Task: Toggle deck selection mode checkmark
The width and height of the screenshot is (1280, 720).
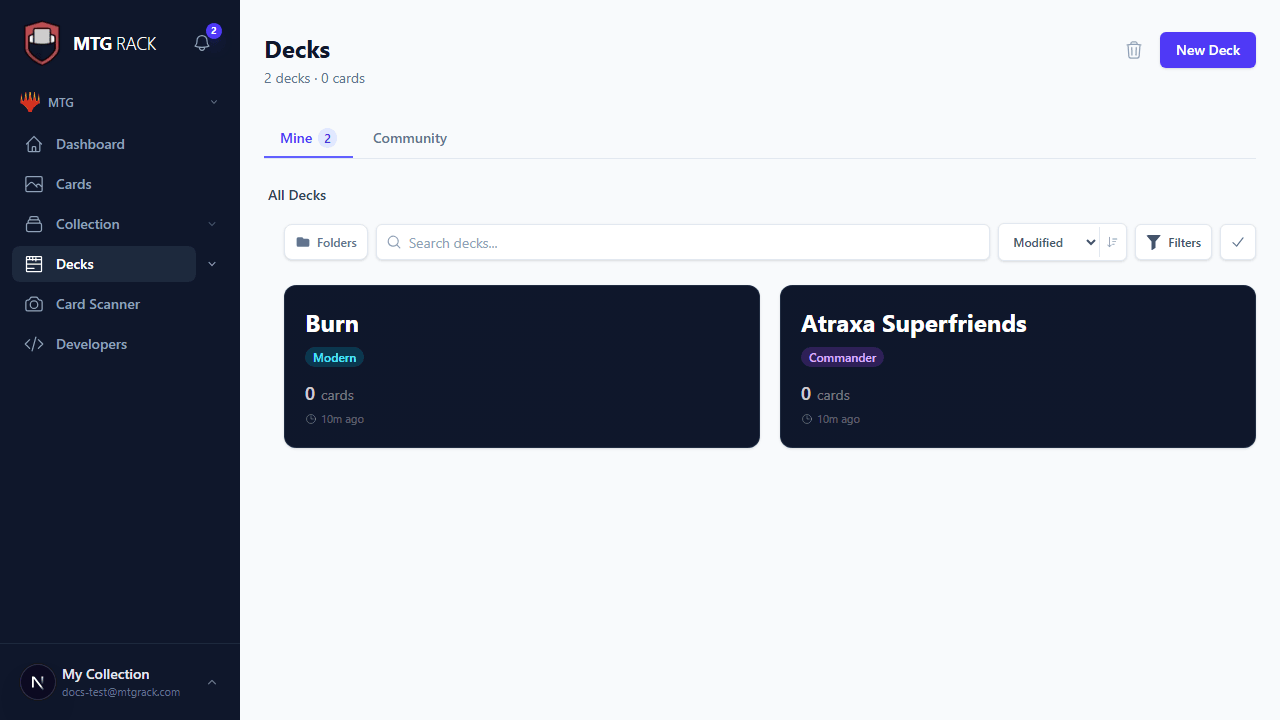Action: point(1237,242)
